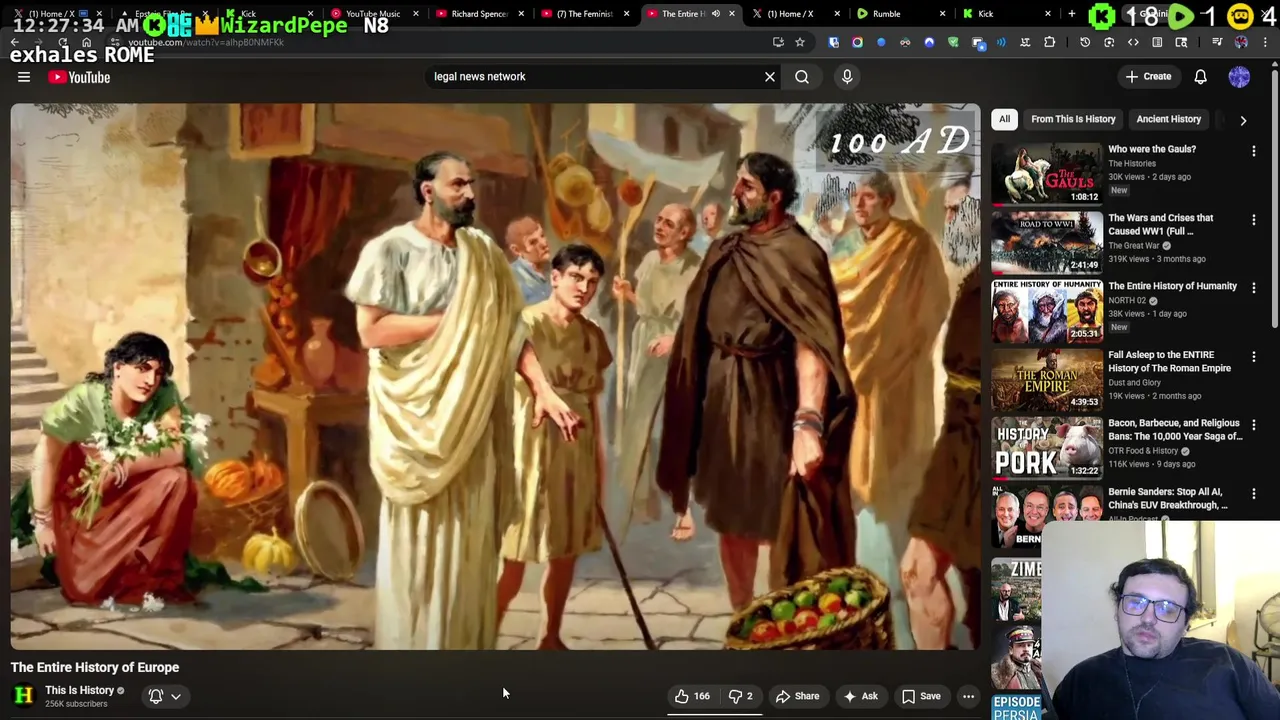The width and height of the screenshot is (1280, 720).
Task: Open the This Is History channel avatar
Action: click(x=24, y=695)
